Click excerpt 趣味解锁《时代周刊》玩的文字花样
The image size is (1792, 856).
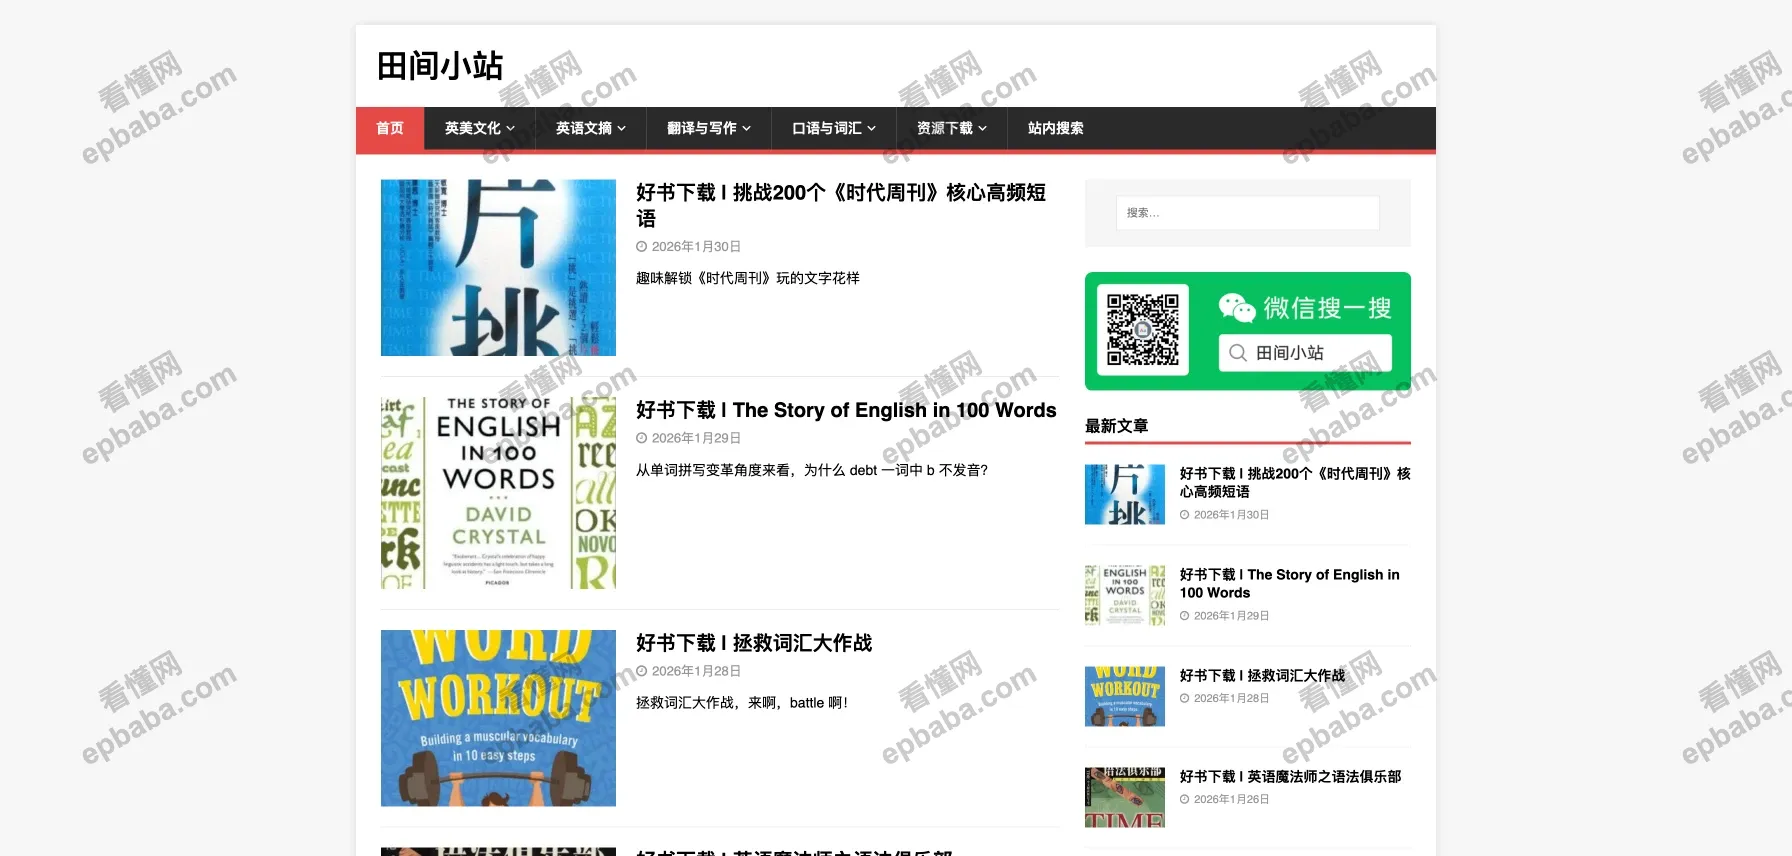point(748,278)
